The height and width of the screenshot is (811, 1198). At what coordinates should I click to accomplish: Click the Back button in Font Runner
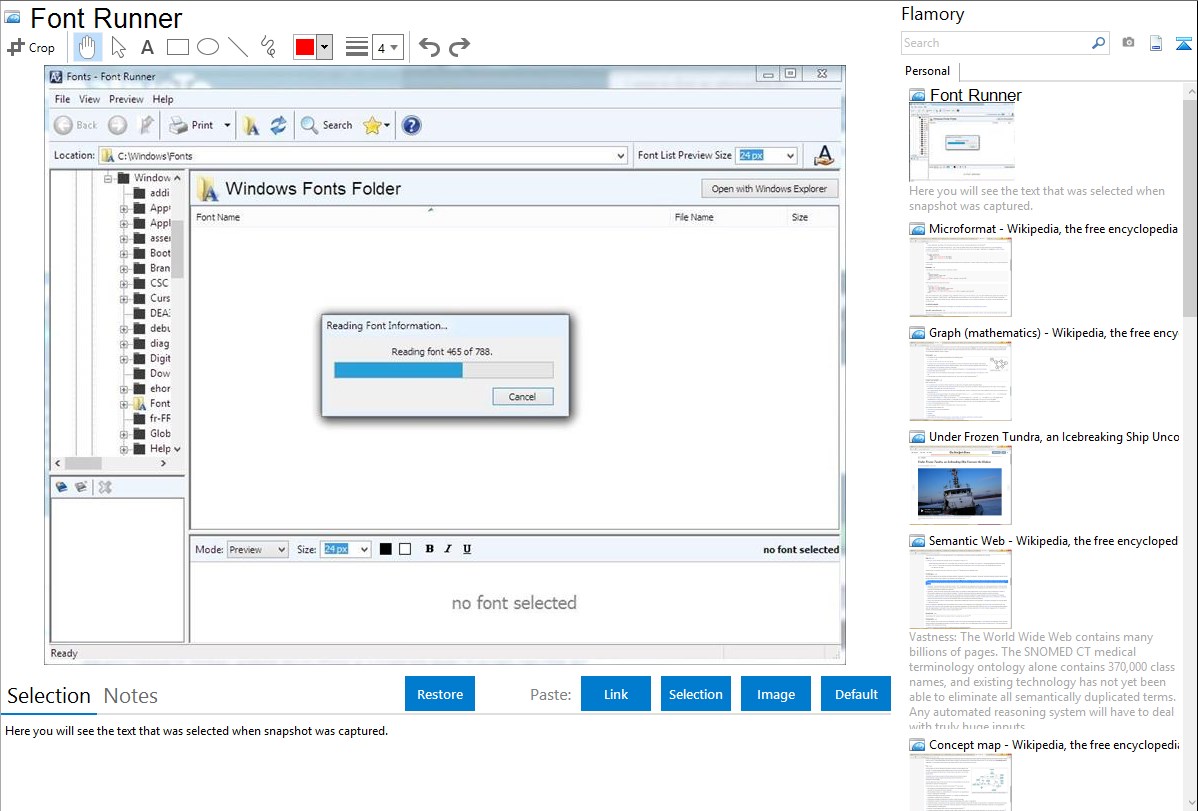pyautogui.click(x=76, y=125)
